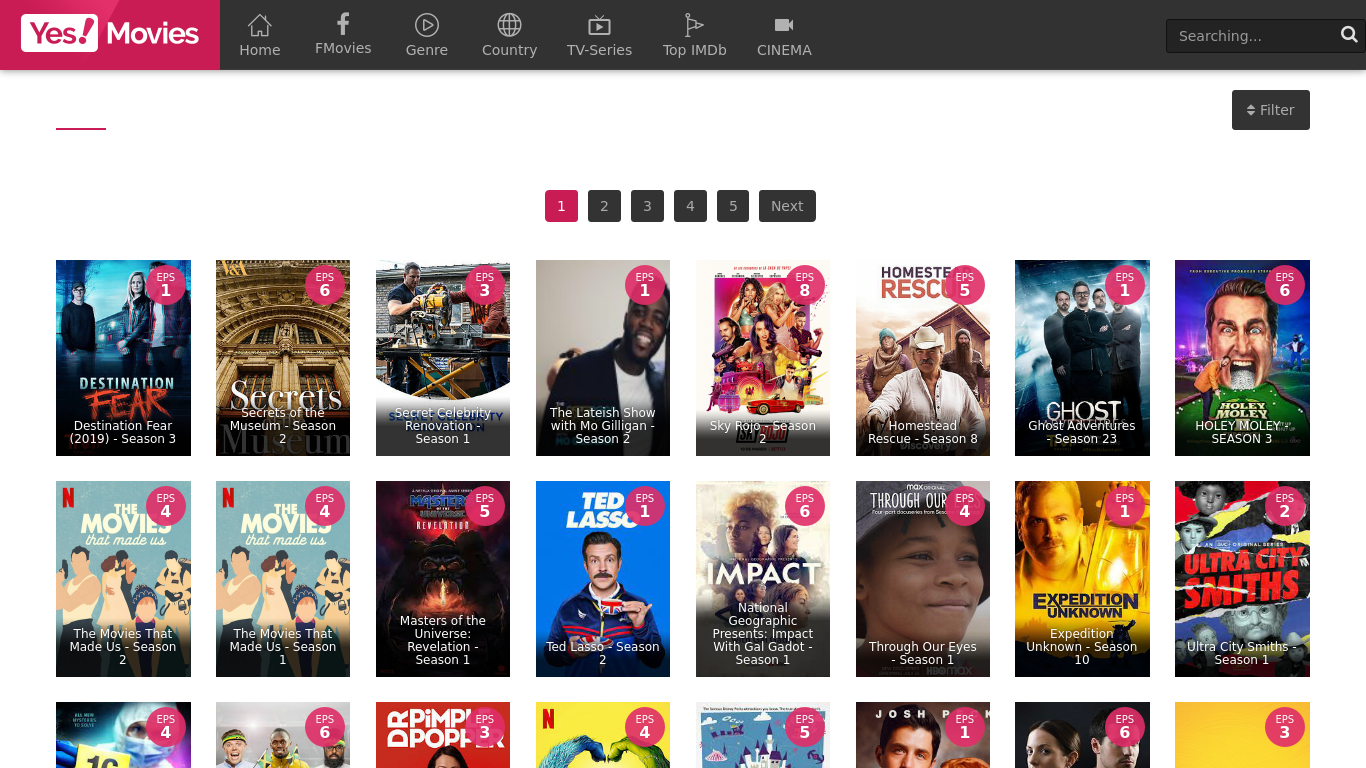Open the TV-Series menu label

(x=599, y=50)
